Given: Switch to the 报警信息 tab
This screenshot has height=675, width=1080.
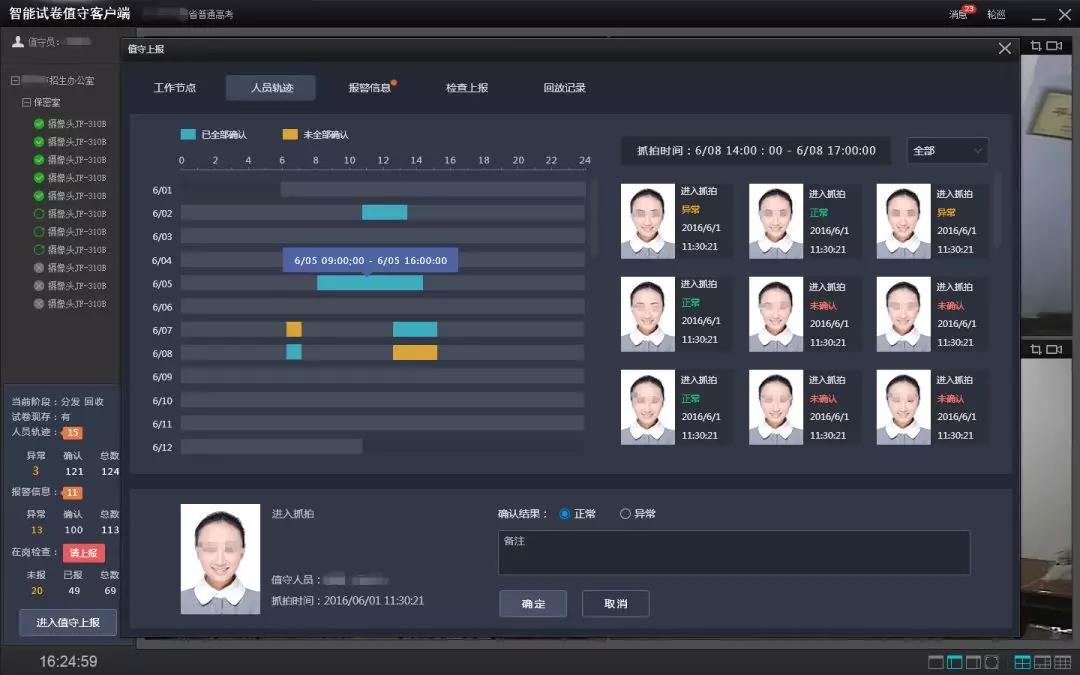Looking at the screenshot, I should coord(369,88).
